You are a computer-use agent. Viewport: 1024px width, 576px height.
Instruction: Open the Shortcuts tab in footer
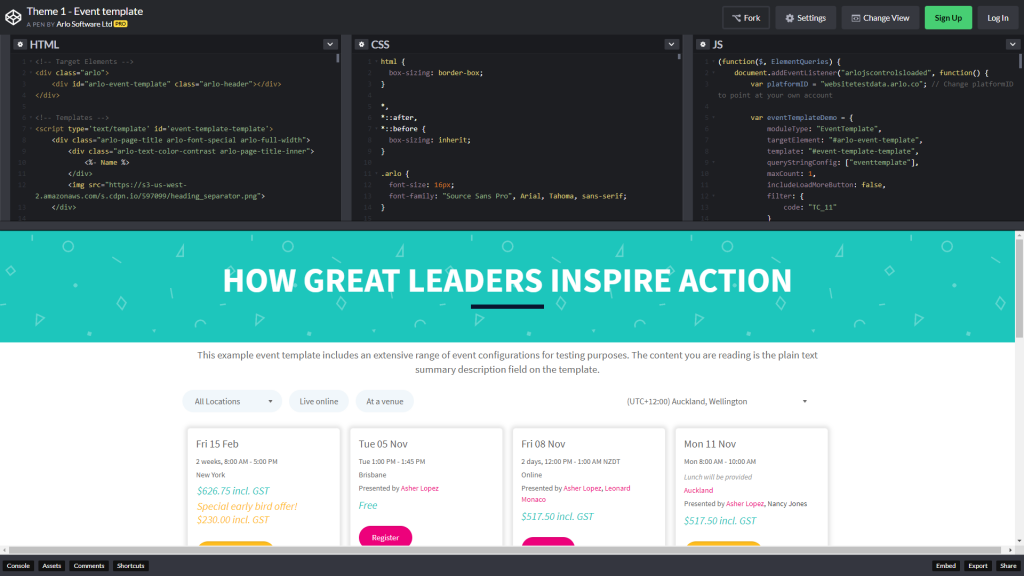coord(130,566)
